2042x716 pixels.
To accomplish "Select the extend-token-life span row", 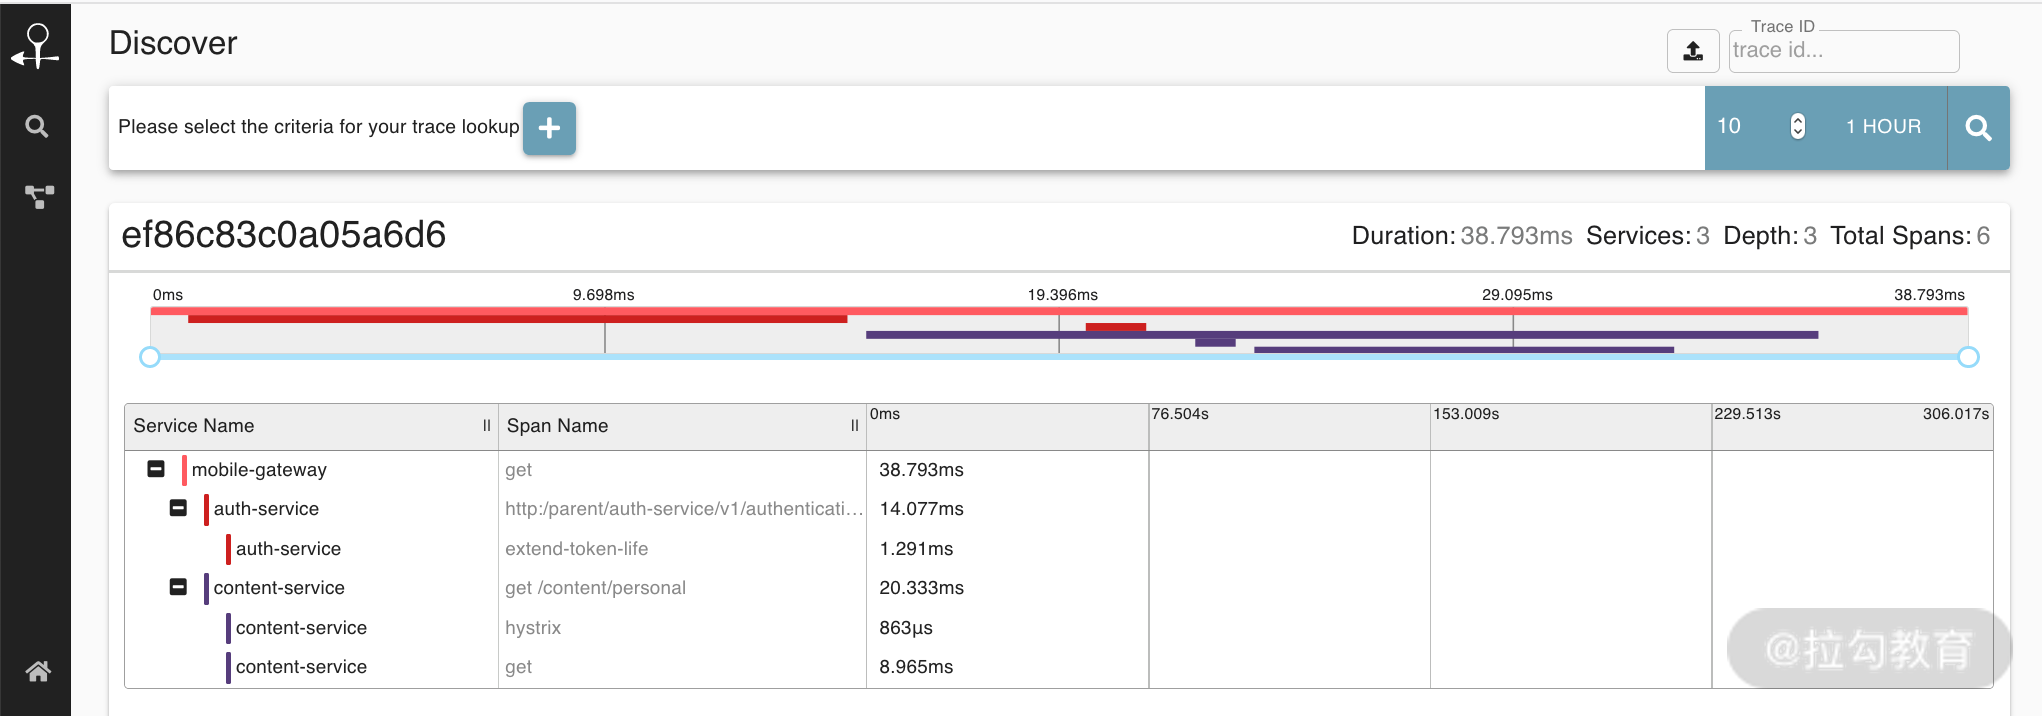I will [x=576, y=549].
